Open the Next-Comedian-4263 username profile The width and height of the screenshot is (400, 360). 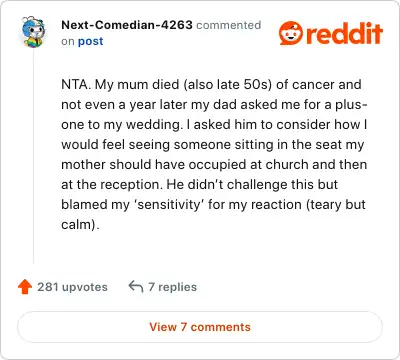(127, 25)
